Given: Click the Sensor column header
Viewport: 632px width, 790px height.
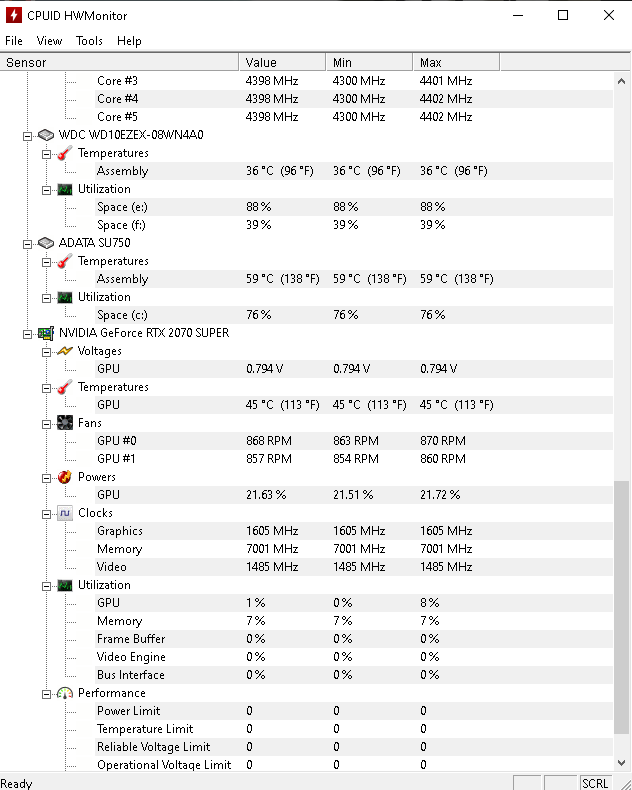Looking at the screenshot, I should (x=120, y=62).
